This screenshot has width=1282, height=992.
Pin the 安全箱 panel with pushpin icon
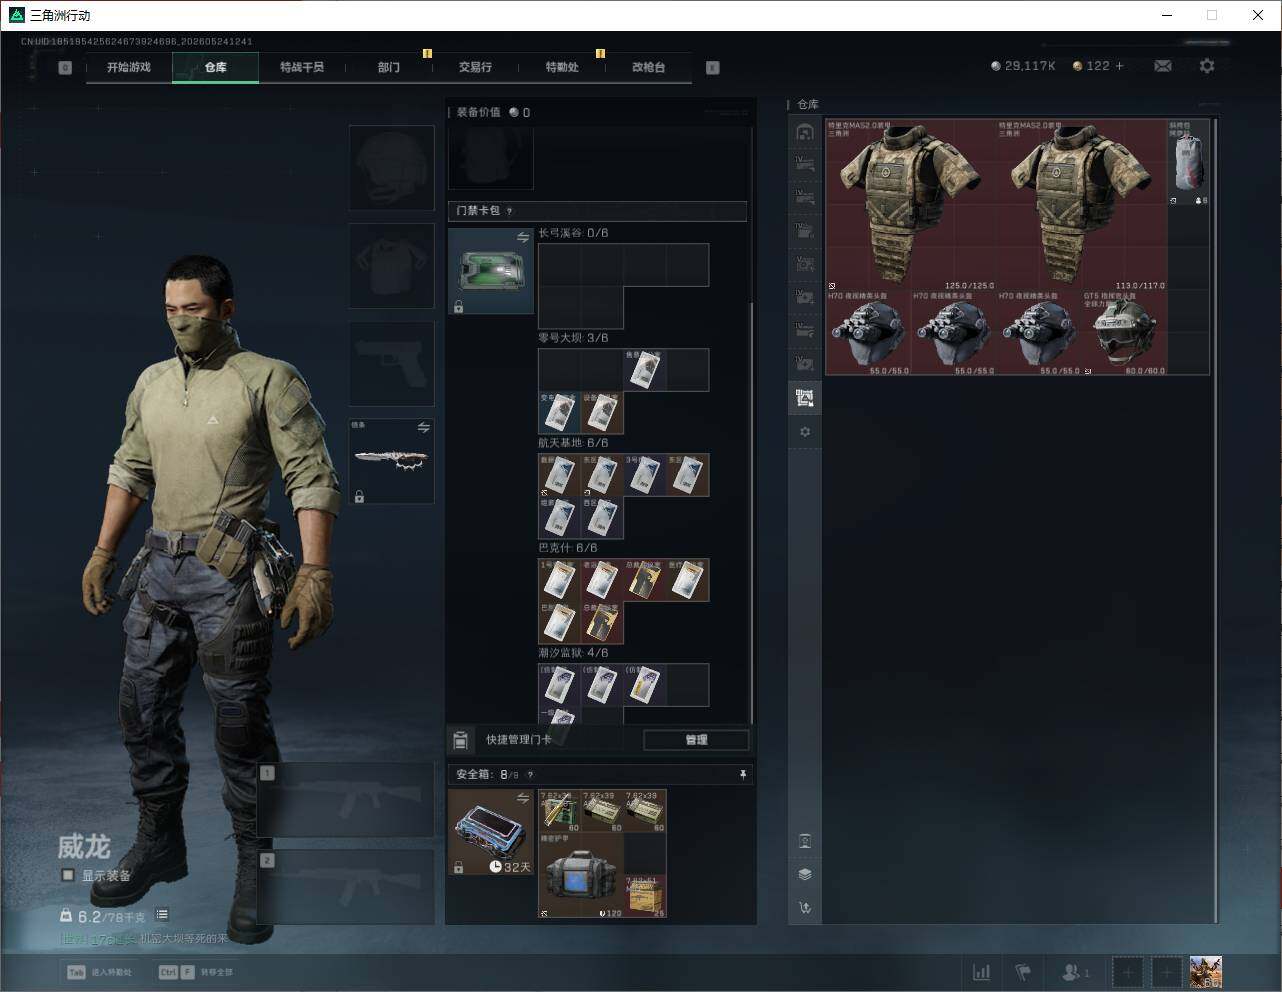[742, 774]
